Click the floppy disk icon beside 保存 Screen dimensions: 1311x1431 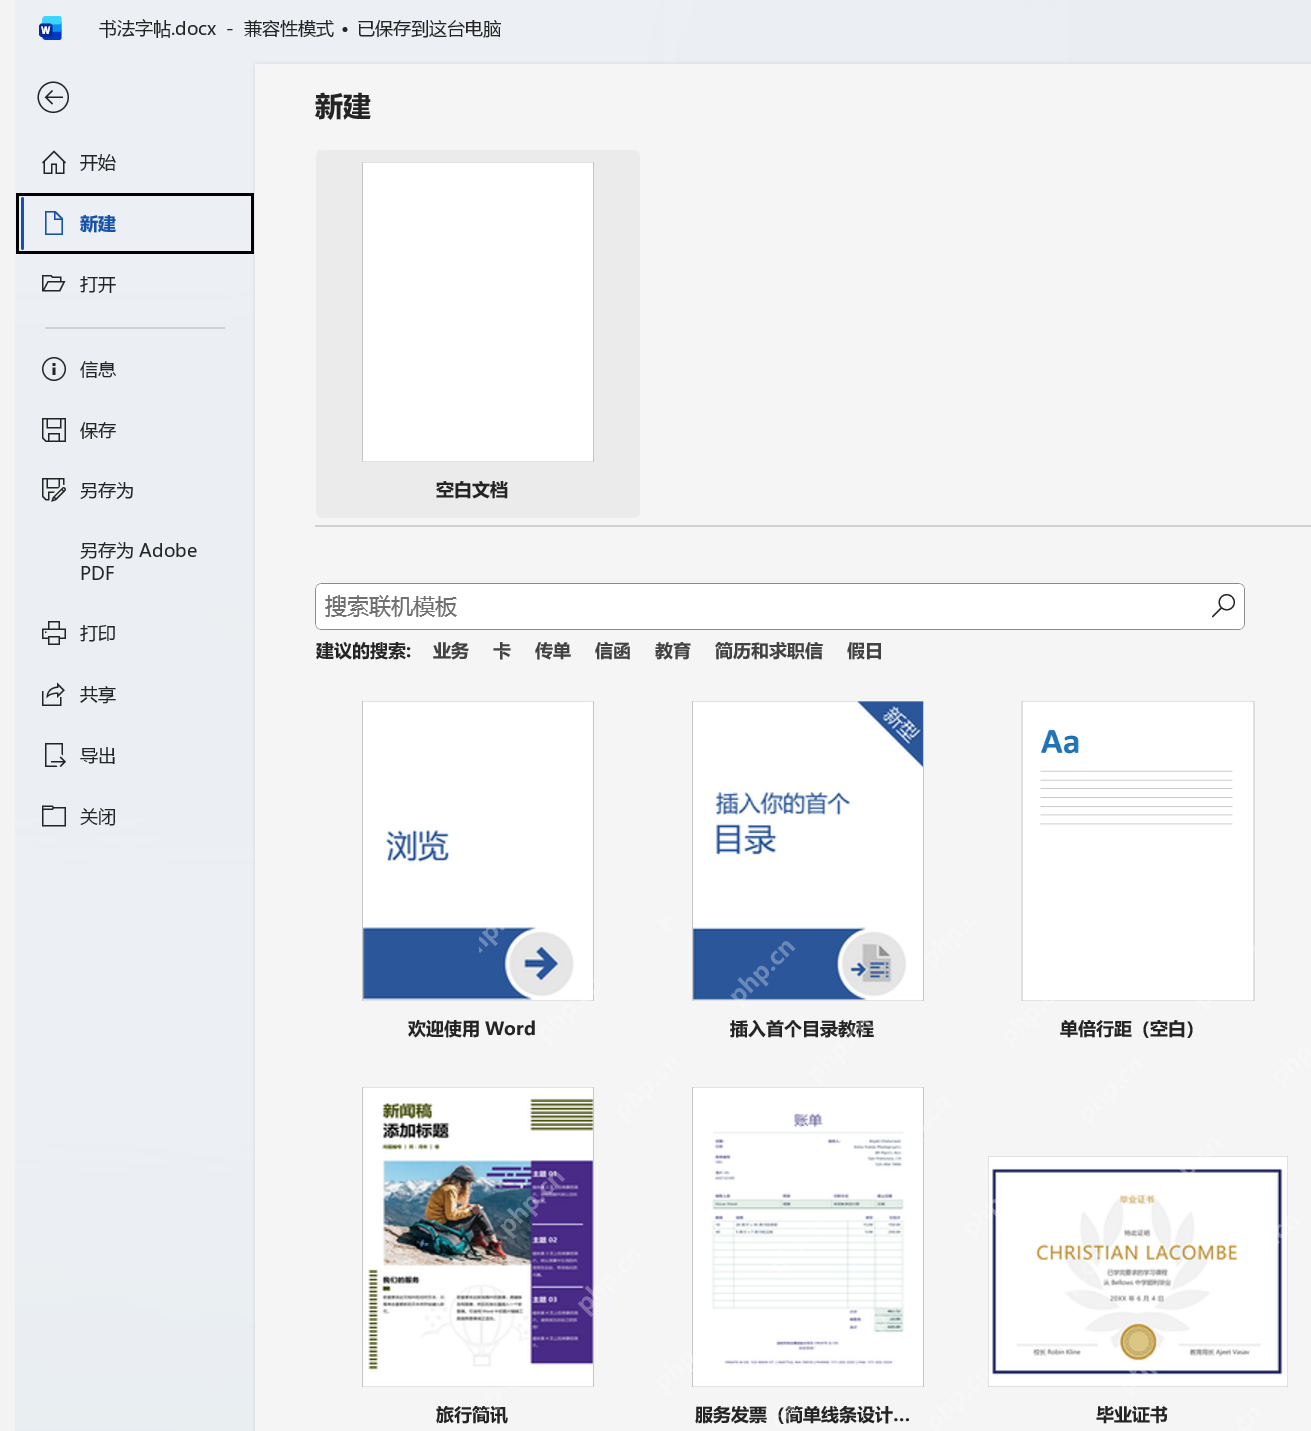pyautogui.click(x=54, y=430)
